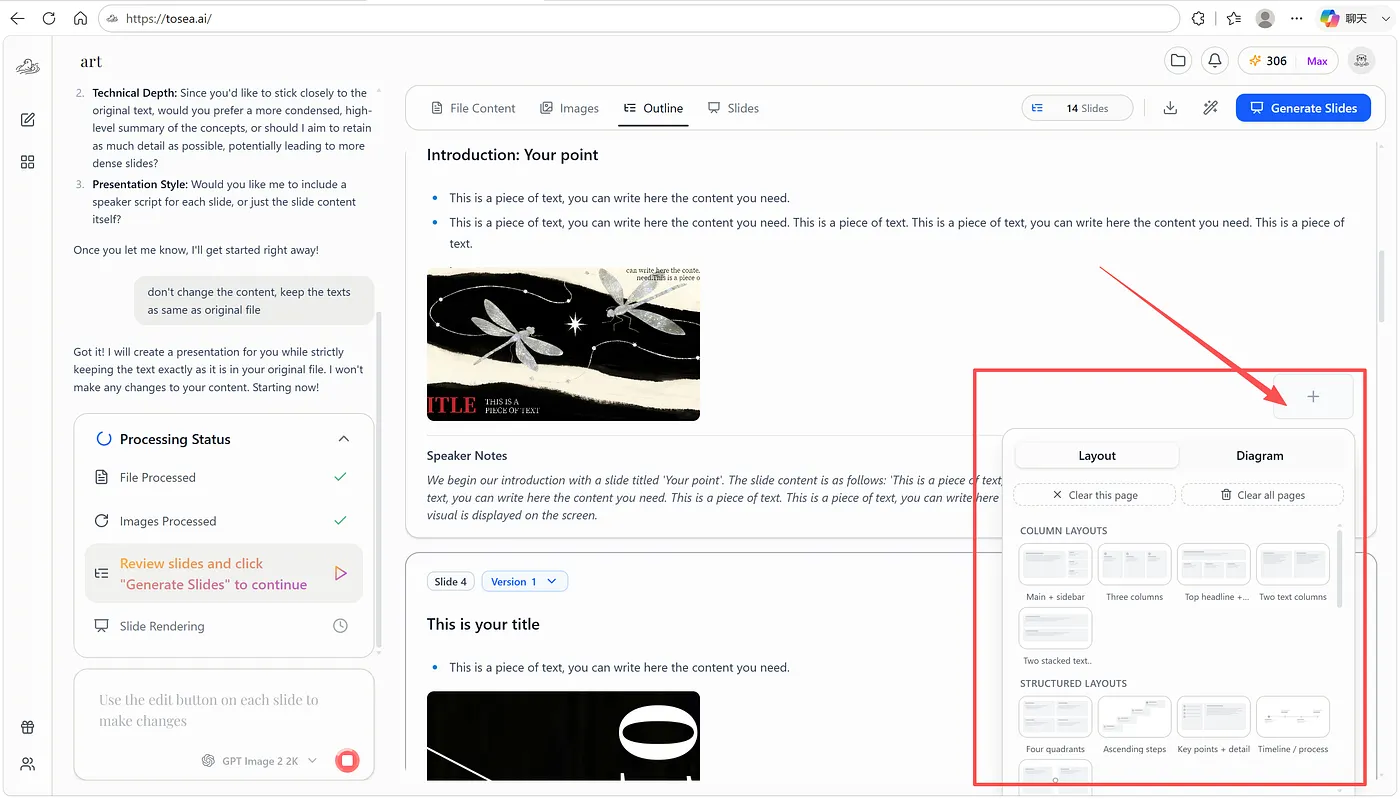Click the Max plan label
The height and width of the screenshot is (799, 1400).
point(1317,61)
